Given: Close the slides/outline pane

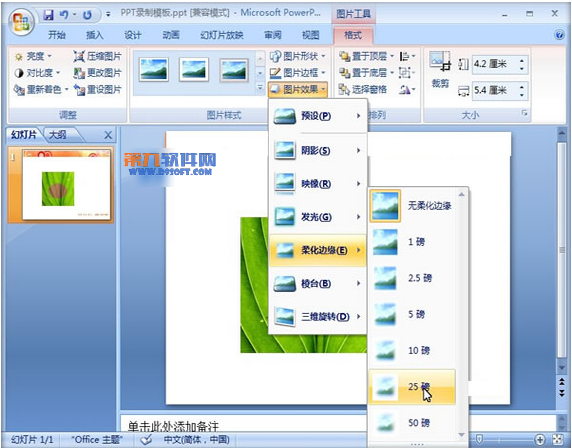Looking at the screenshot, I should click(108, 135).
